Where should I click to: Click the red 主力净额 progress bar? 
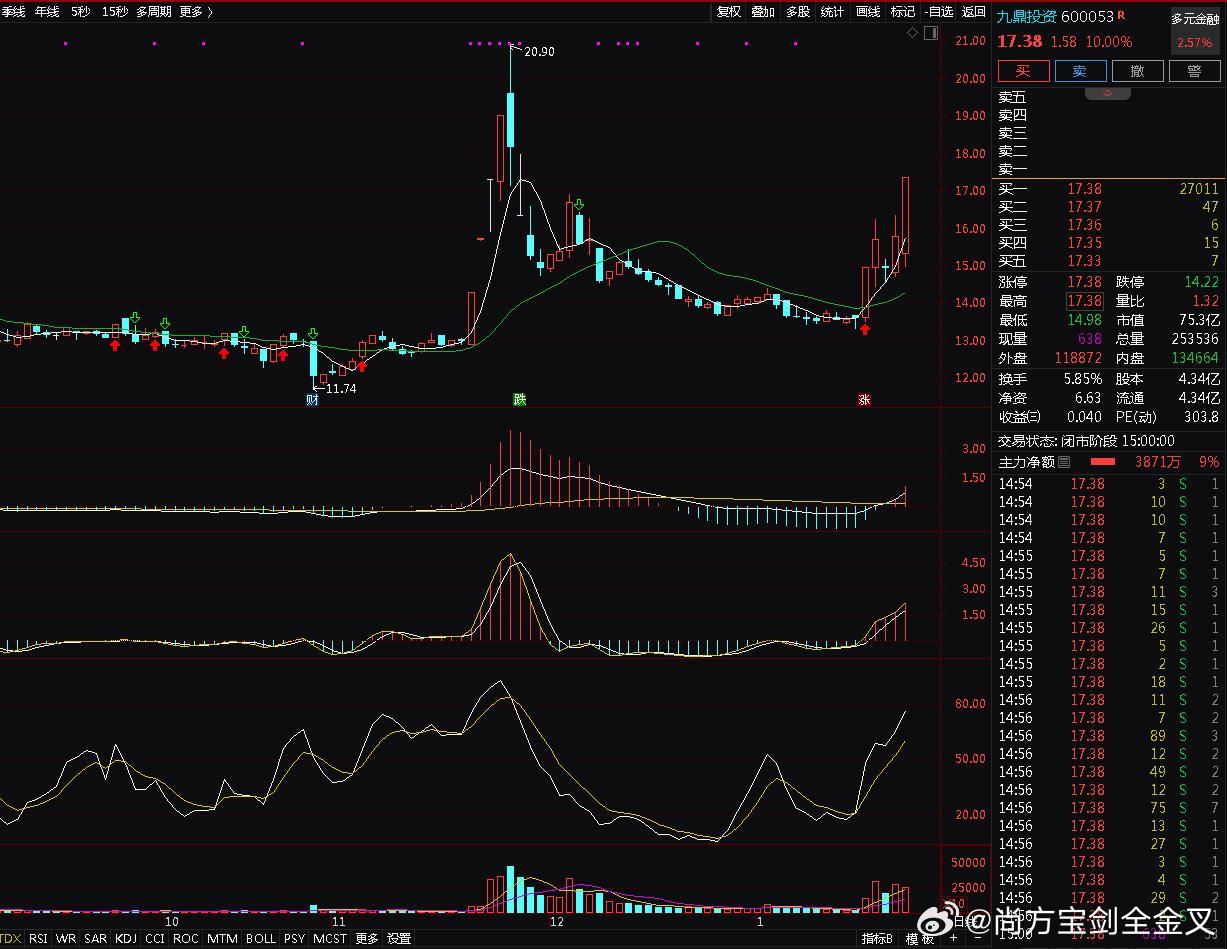(x=1102, y=462)
